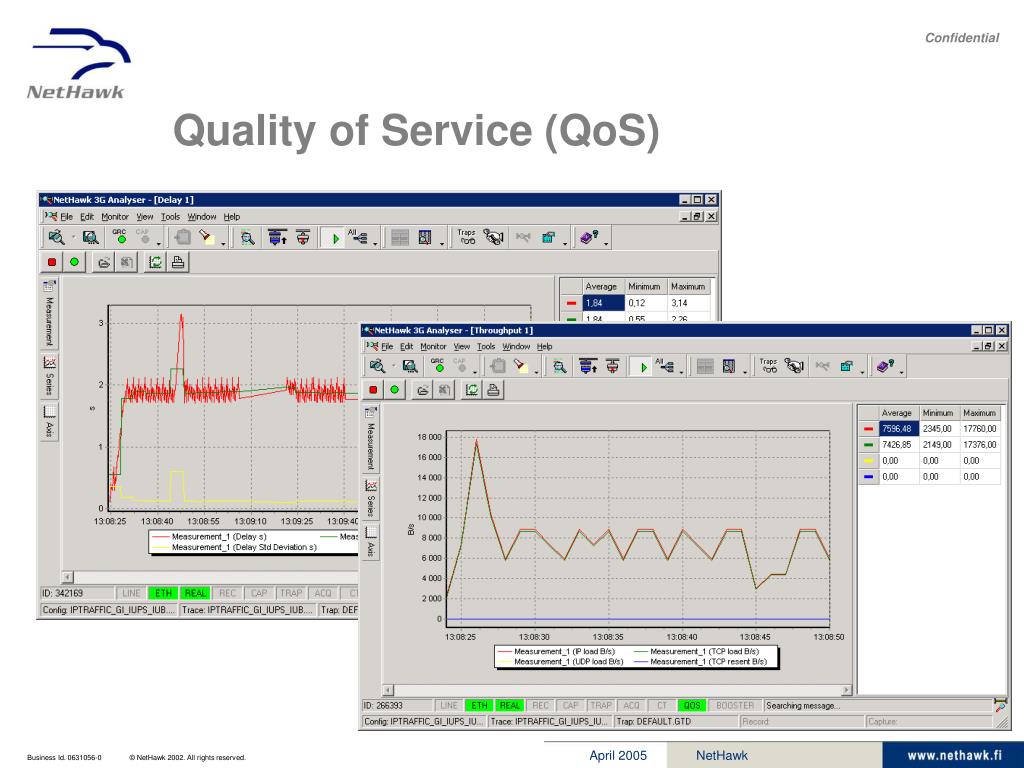The image size is (1024, 768).
Task: Click the Average column header in Throughput table
Action: point(896,413)
